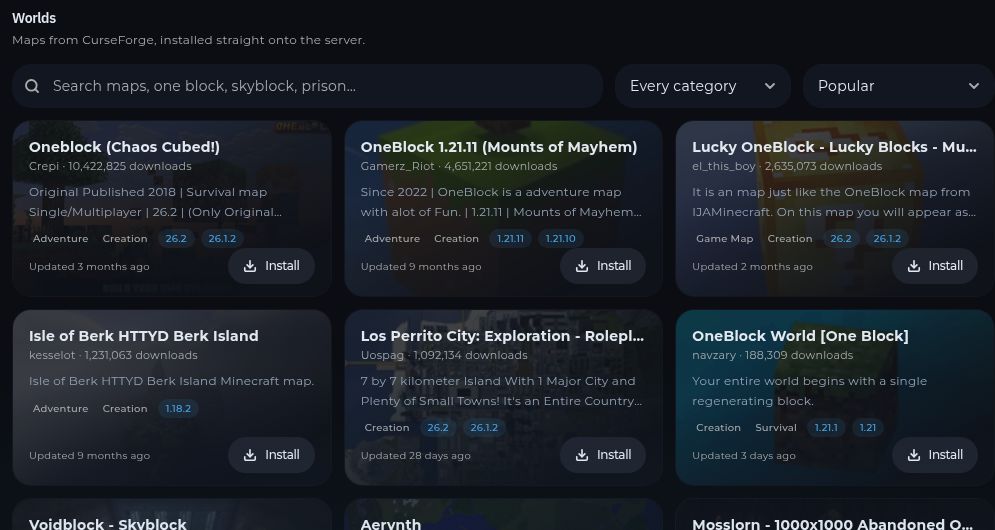Viewport: 995px width, 530px height.
Task: Click author line Gamerz_Riot 4,651,221 downloads
Action: click(459, 166)
